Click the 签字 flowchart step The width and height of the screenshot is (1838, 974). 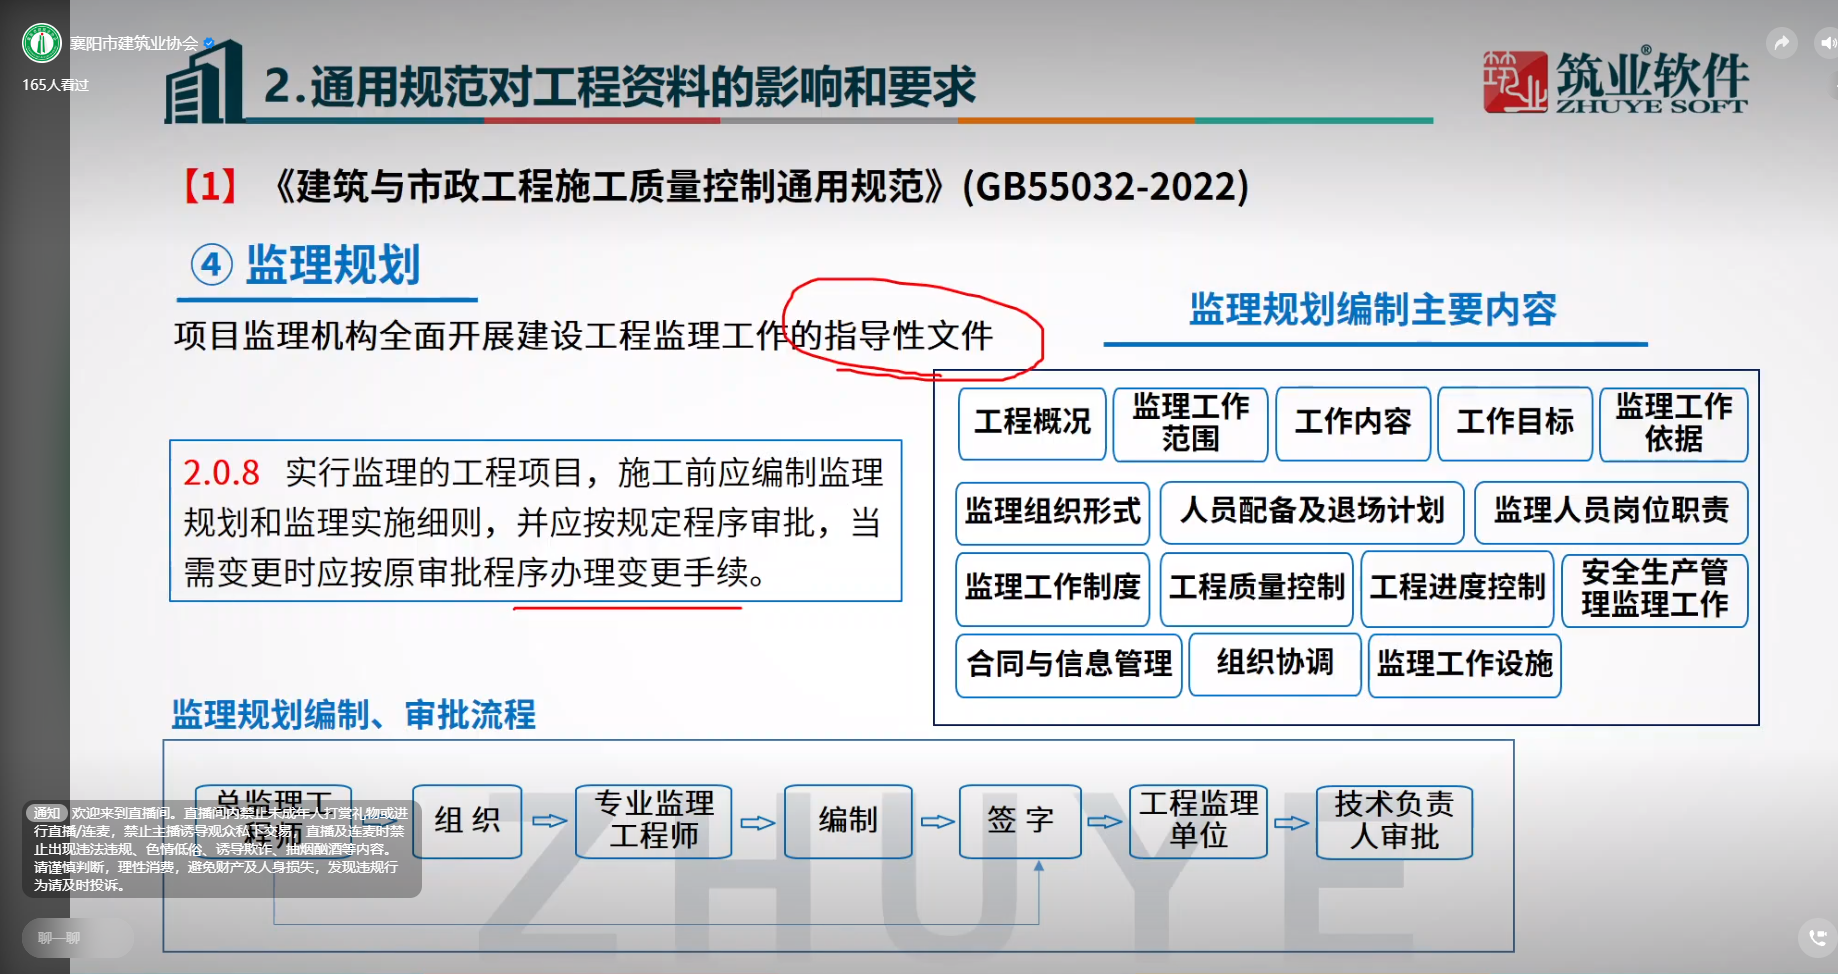tap(1020, 820)
